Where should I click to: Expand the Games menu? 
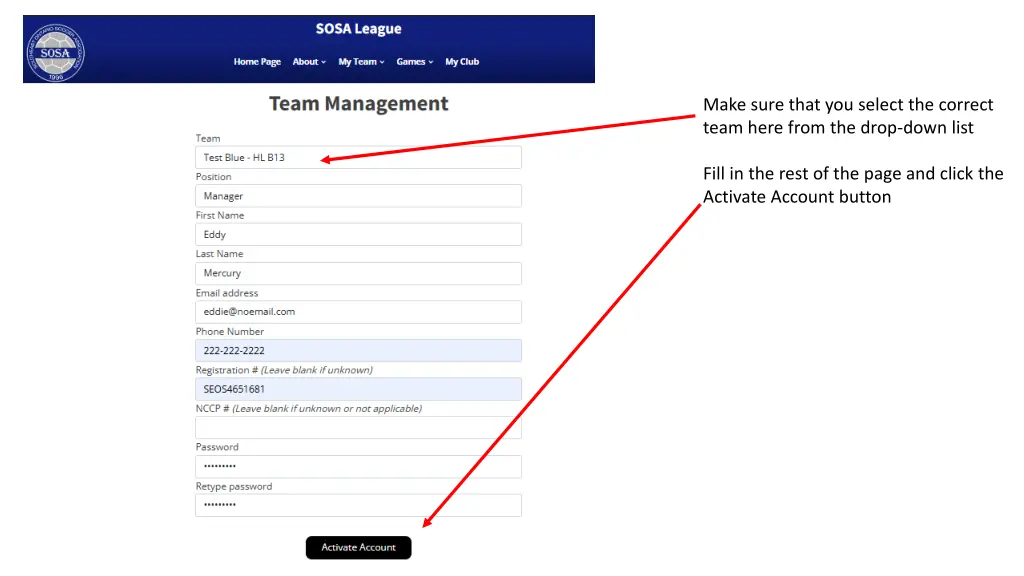pyautogui.click(x=415, y=61)
